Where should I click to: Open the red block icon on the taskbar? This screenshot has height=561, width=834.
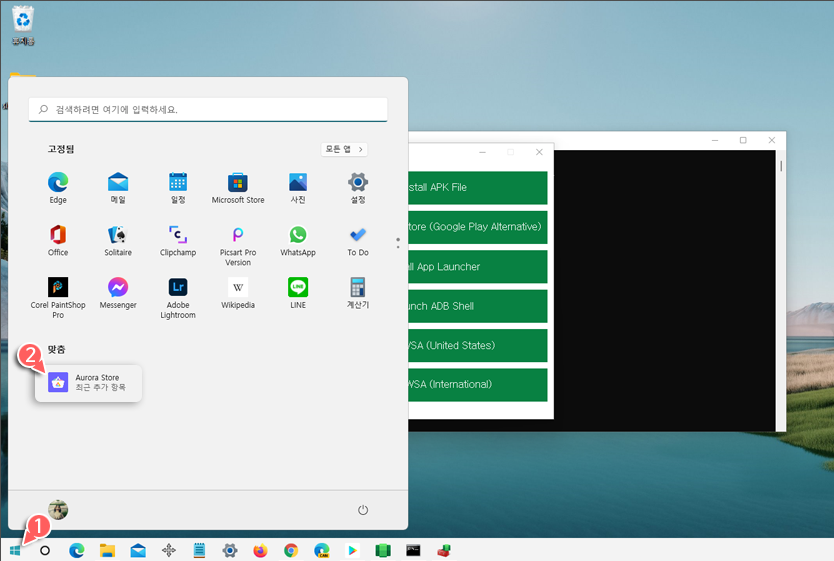pos(444,550)
